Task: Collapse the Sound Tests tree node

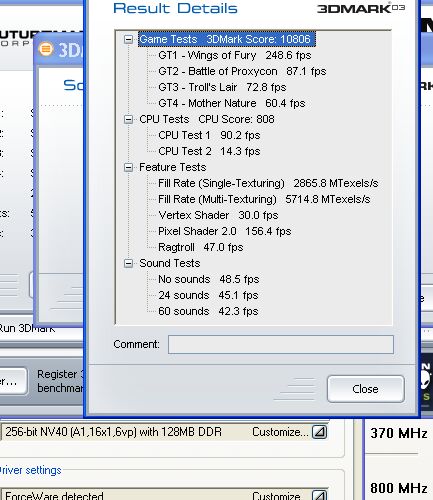Action: coord(128,263)
